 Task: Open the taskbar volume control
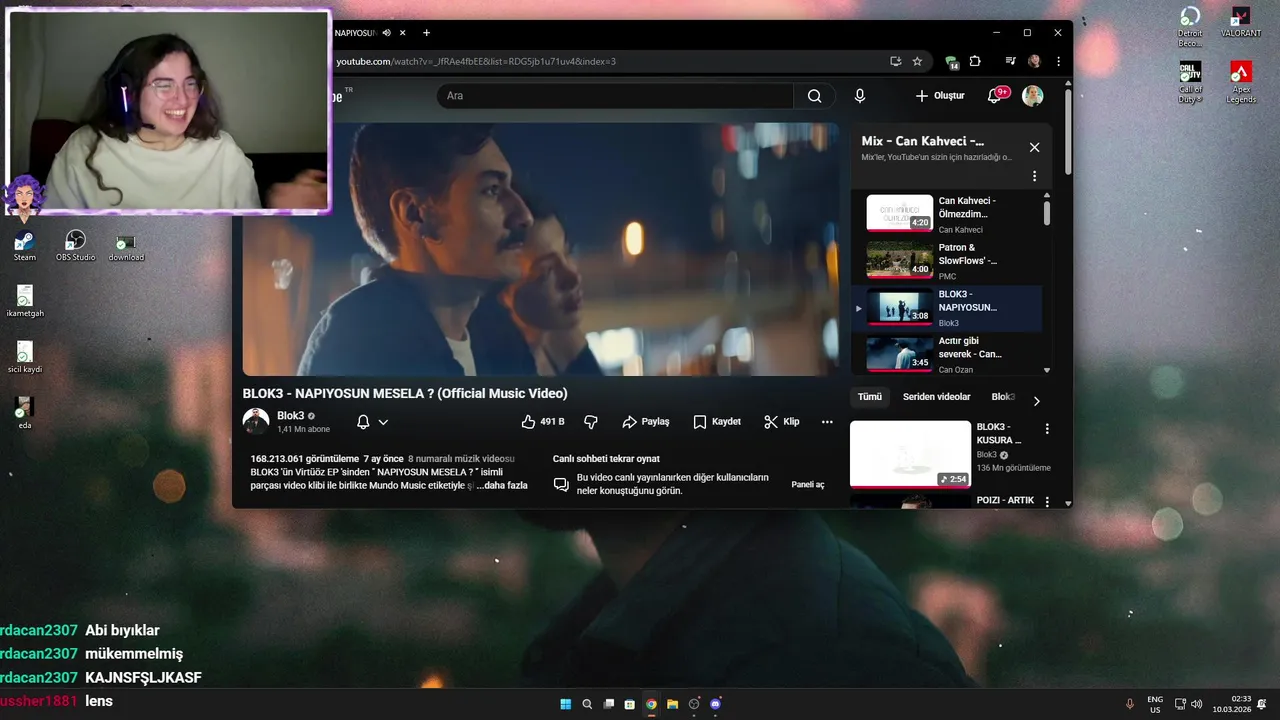[x=1197, y=704]
